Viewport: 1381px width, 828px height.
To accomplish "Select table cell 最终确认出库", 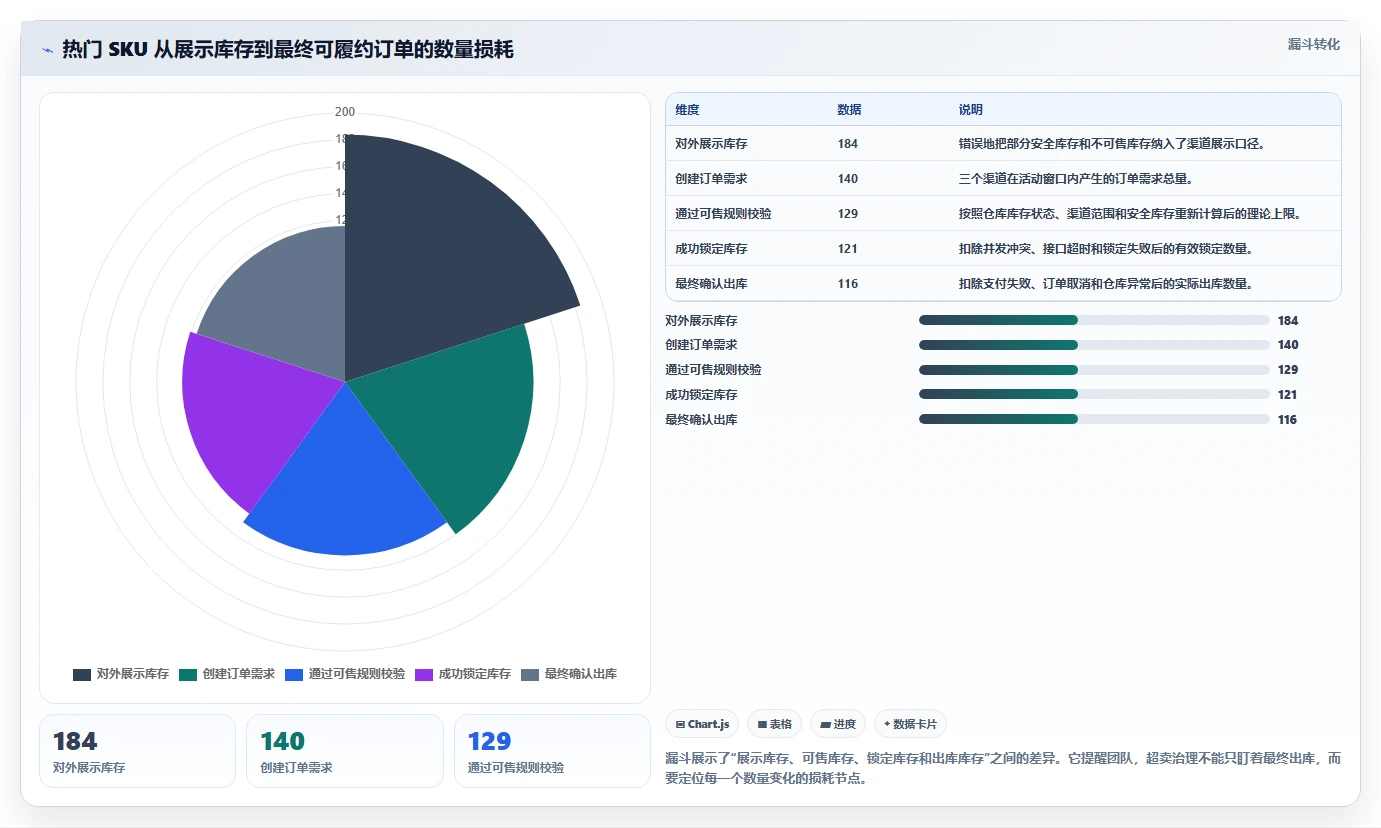I will pyautogui.click(x=711, y=284).
